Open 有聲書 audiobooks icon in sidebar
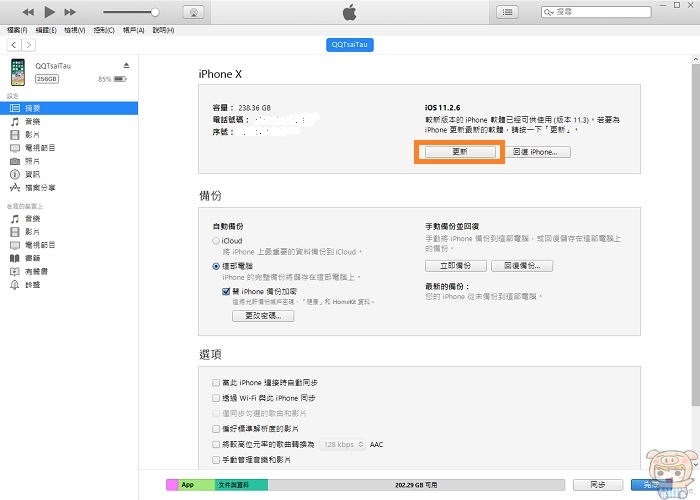The width and height of the screenshot is (700, 500). (15, 271)
